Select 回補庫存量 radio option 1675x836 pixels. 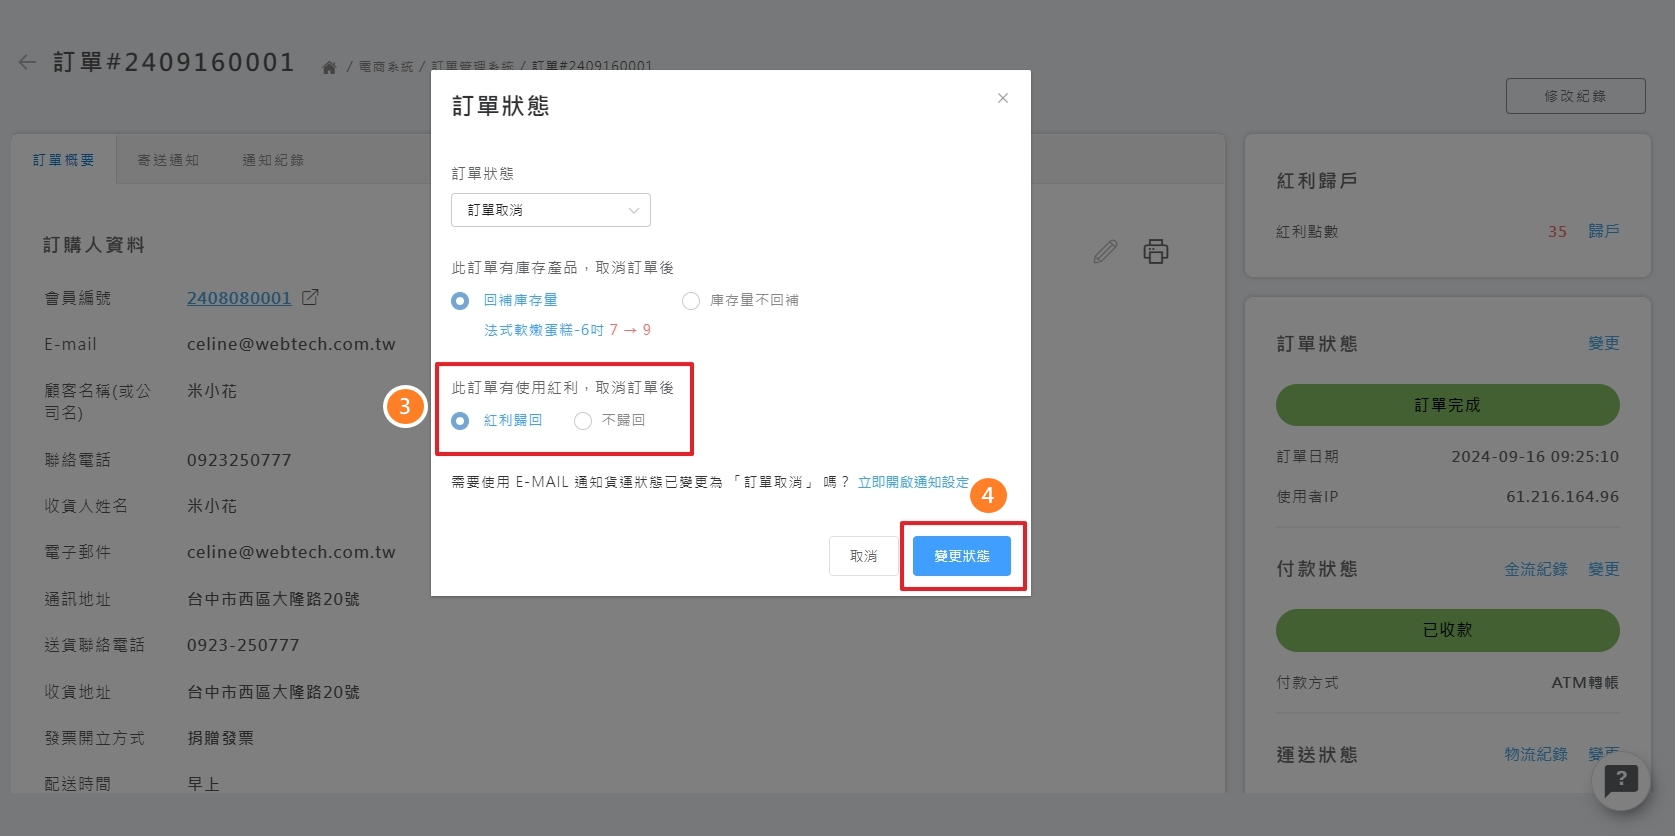tap(460, 301)
